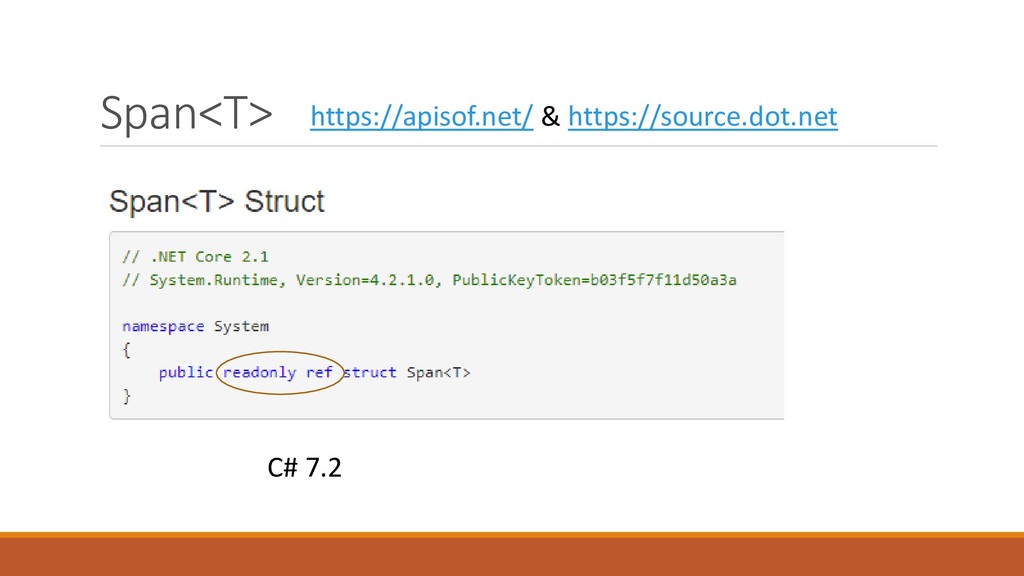Click the 'System' namespace name
1024x576 pixels.
pyautogui.click(x=242, y=326)
